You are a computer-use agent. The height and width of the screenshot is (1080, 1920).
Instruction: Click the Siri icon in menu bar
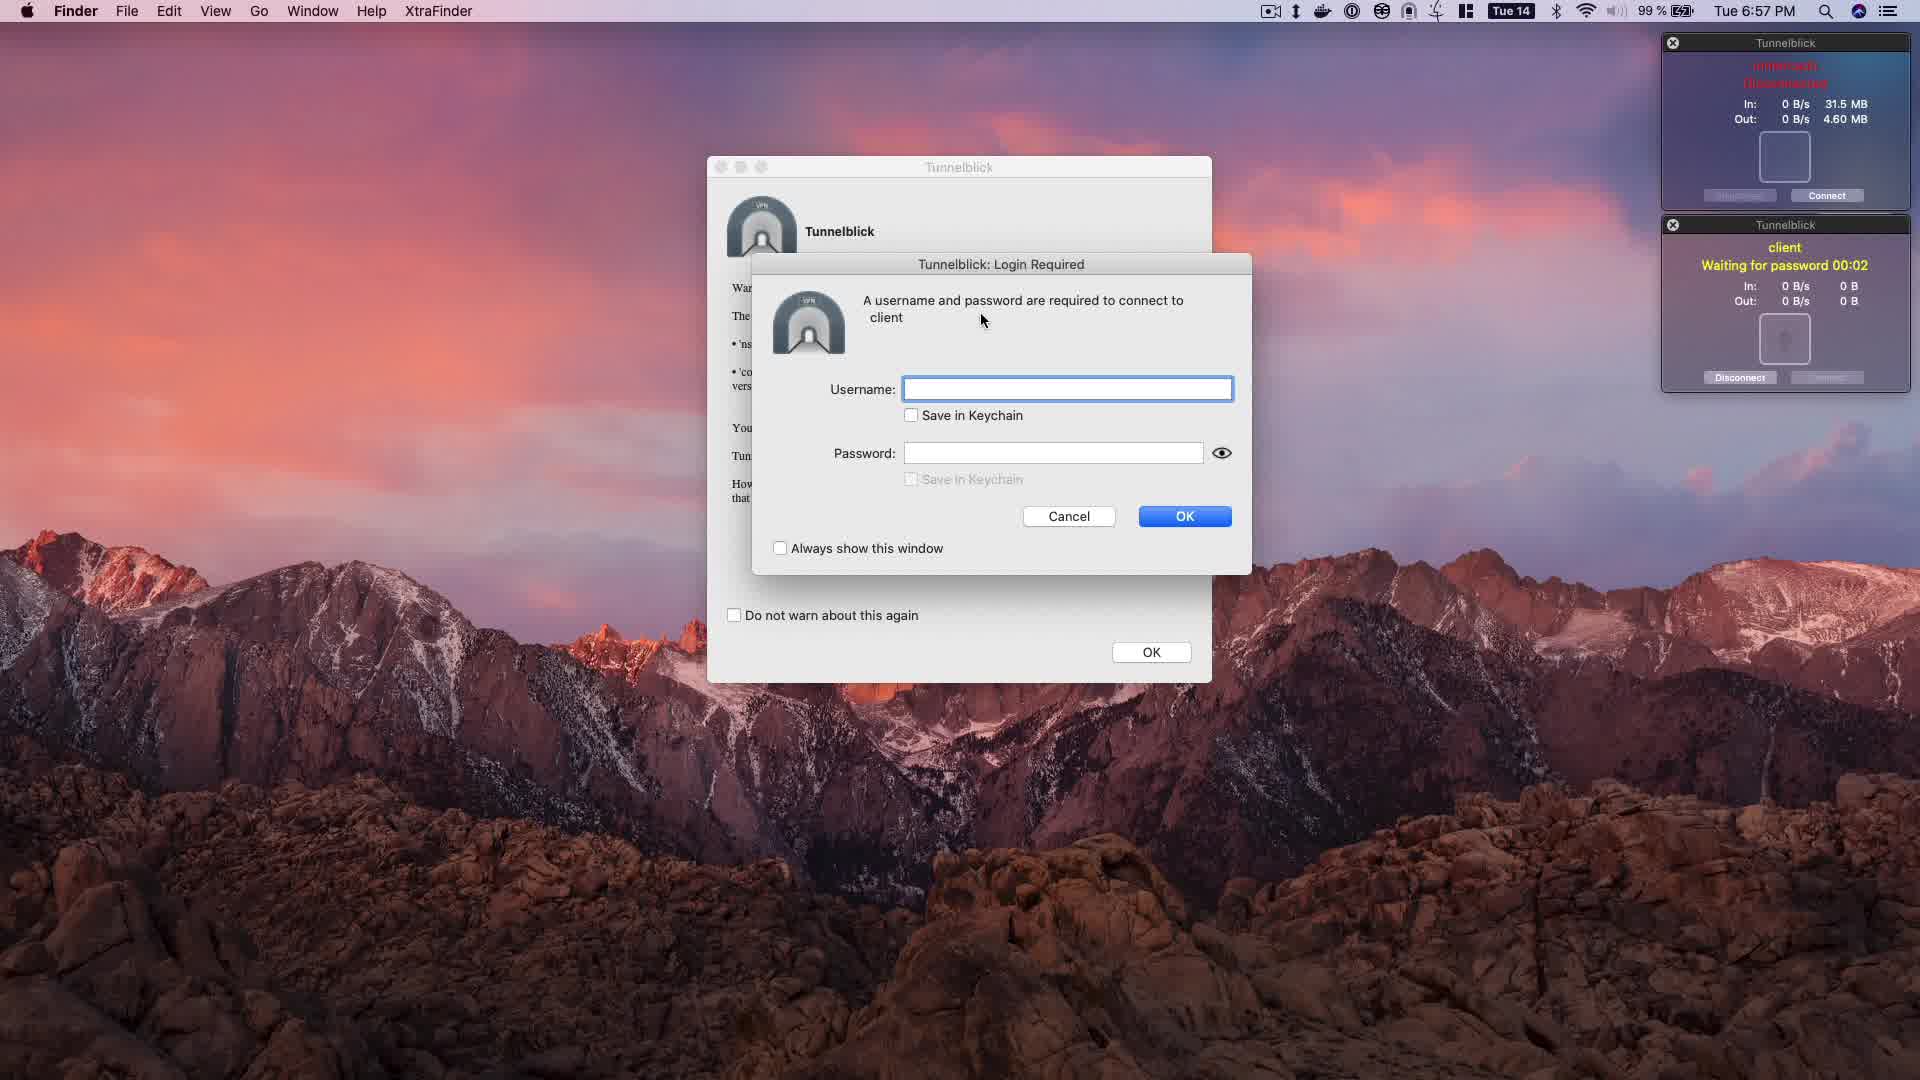[x=1859, y=11]
